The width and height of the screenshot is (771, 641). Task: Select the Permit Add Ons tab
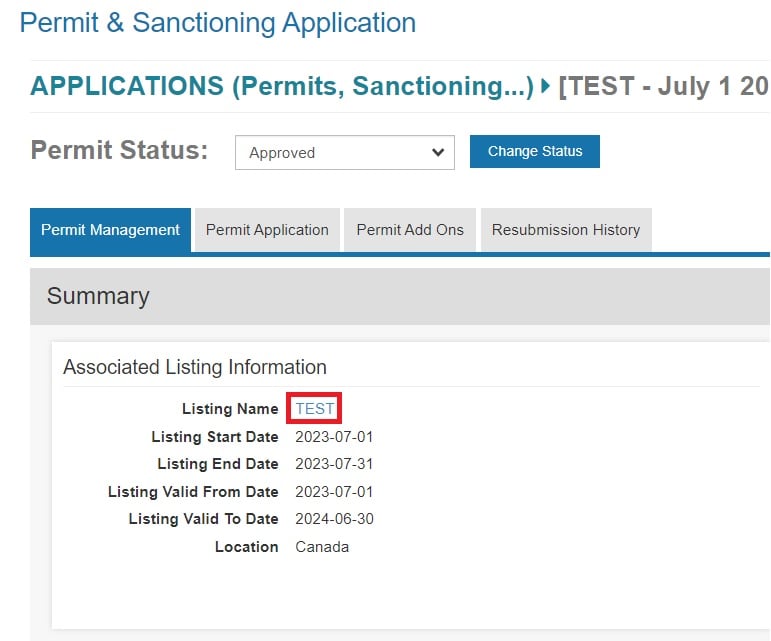point(410,230)
